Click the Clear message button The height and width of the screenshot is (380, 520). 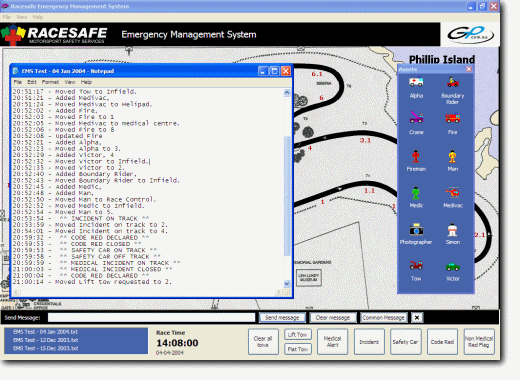point(333,318)
